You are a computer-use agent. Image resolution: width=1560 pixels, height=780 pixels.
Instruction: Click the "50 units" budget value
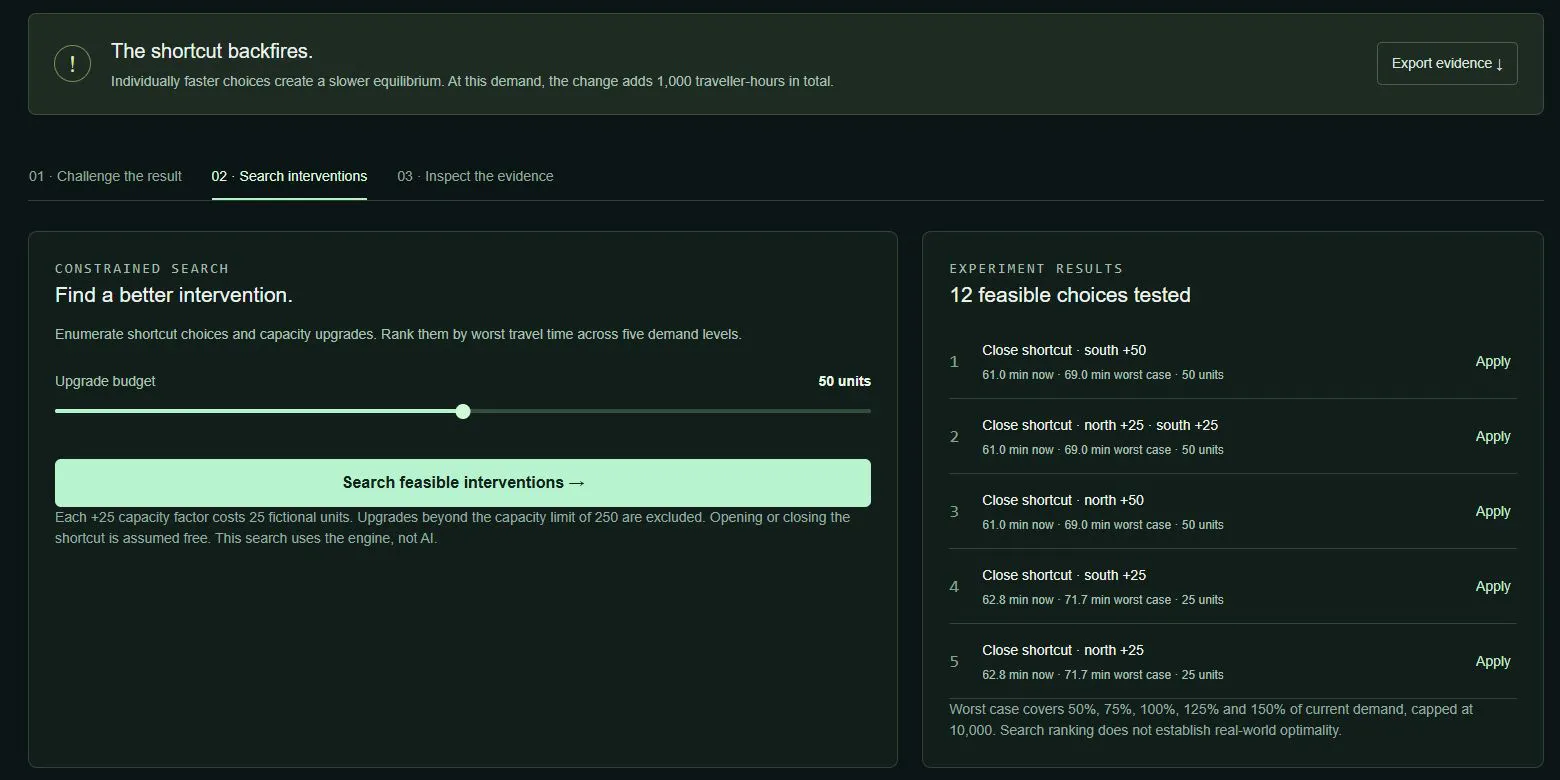[x=844, y=381]
